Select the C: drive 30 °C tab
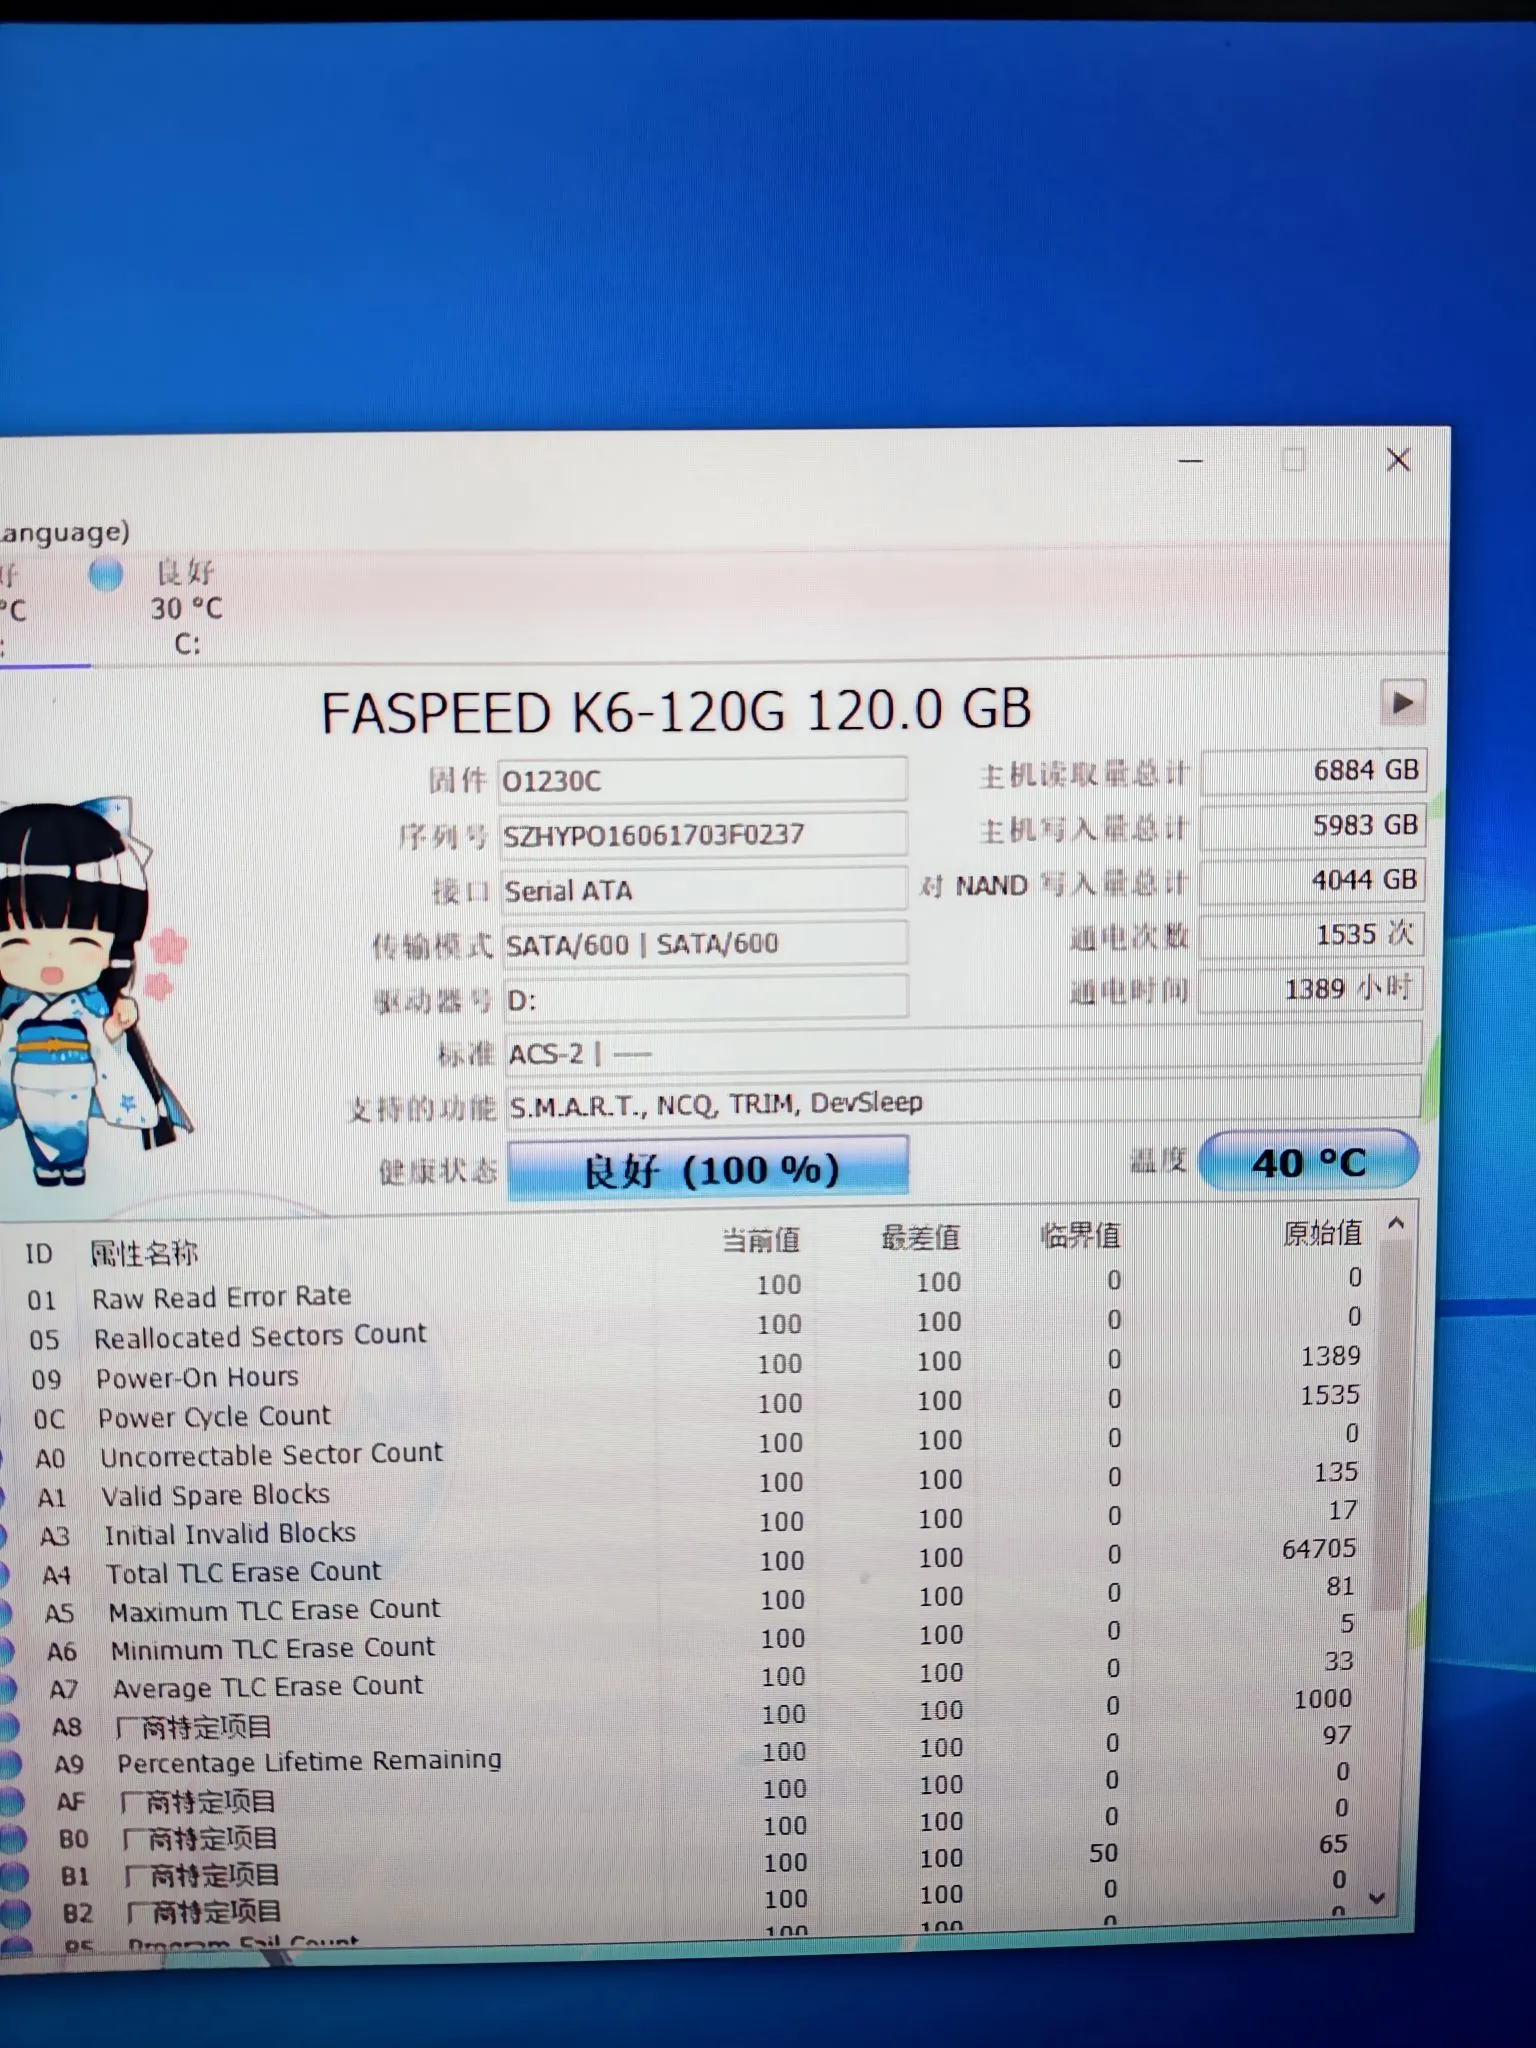 tap(186, 608)
